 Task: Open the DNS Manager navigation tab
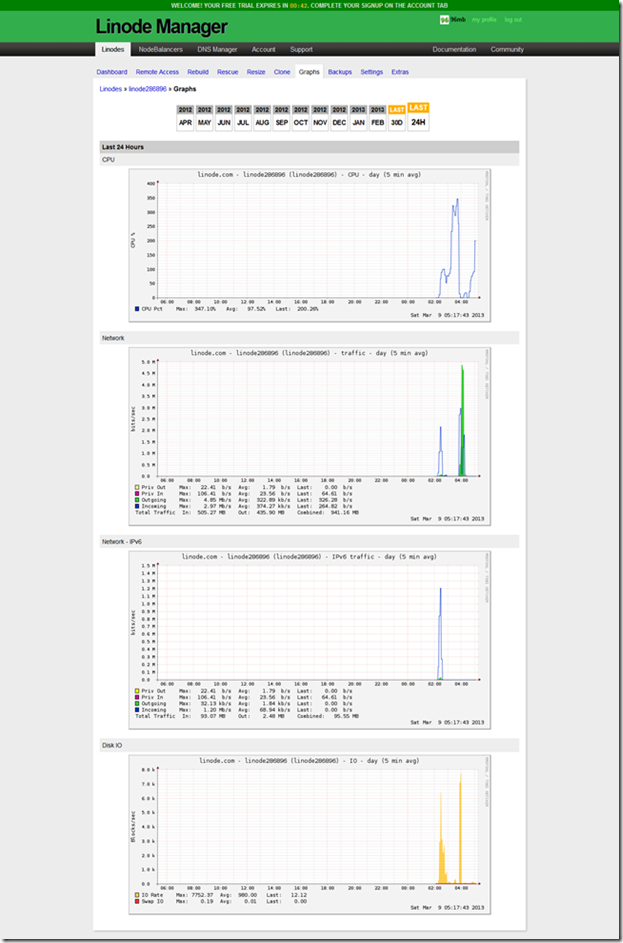[217, 49]
